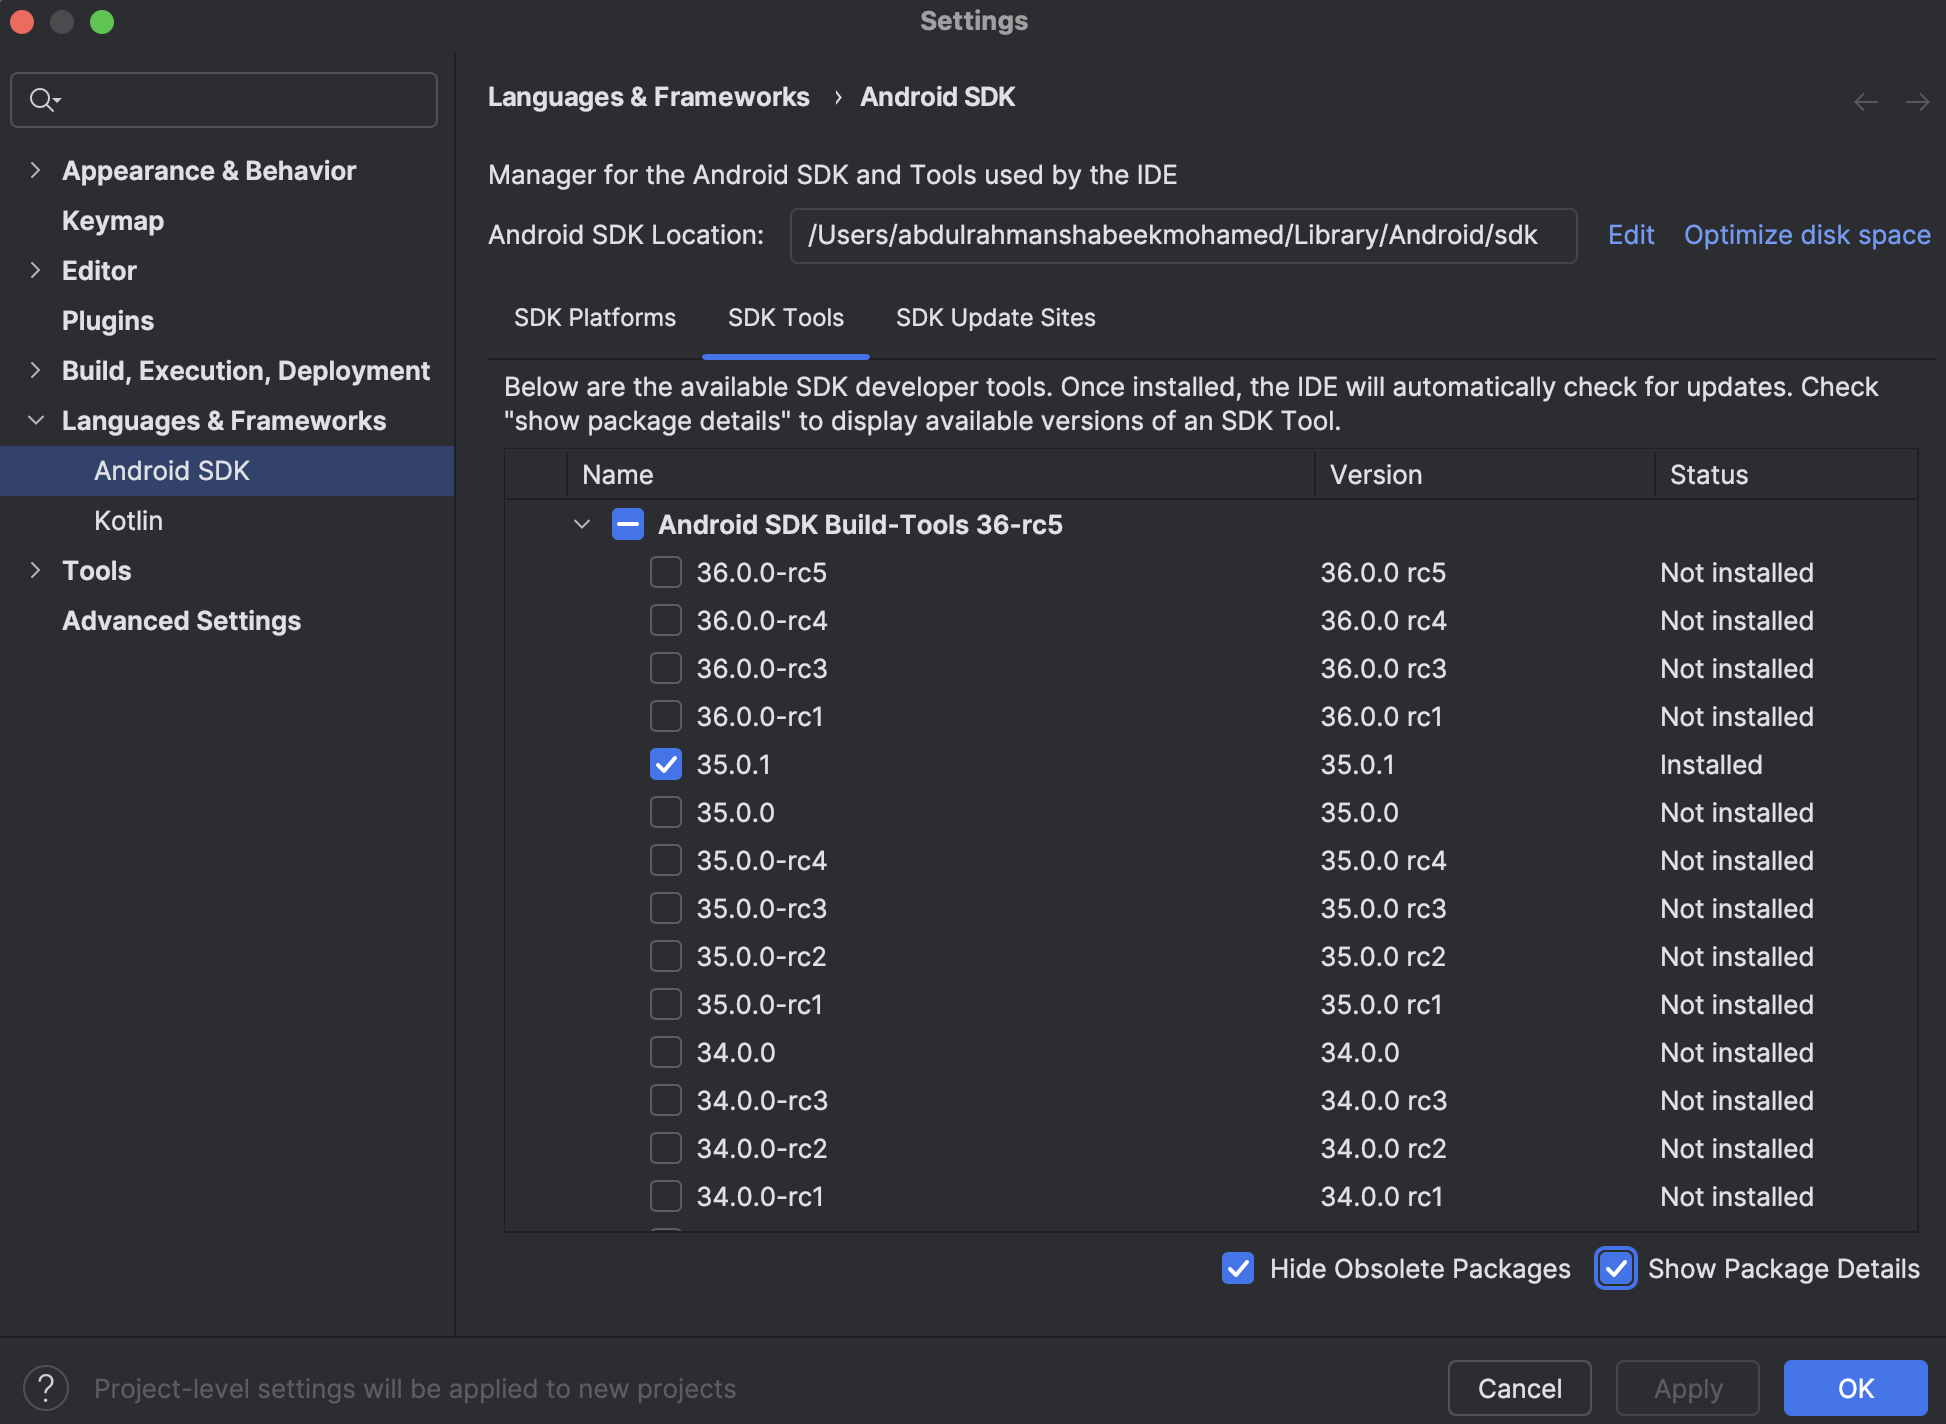The height and width of the screenshot is (1424, 1946).
Task: Uncheck the installed 35.0.1 checkbox
Action: [666, 764]
